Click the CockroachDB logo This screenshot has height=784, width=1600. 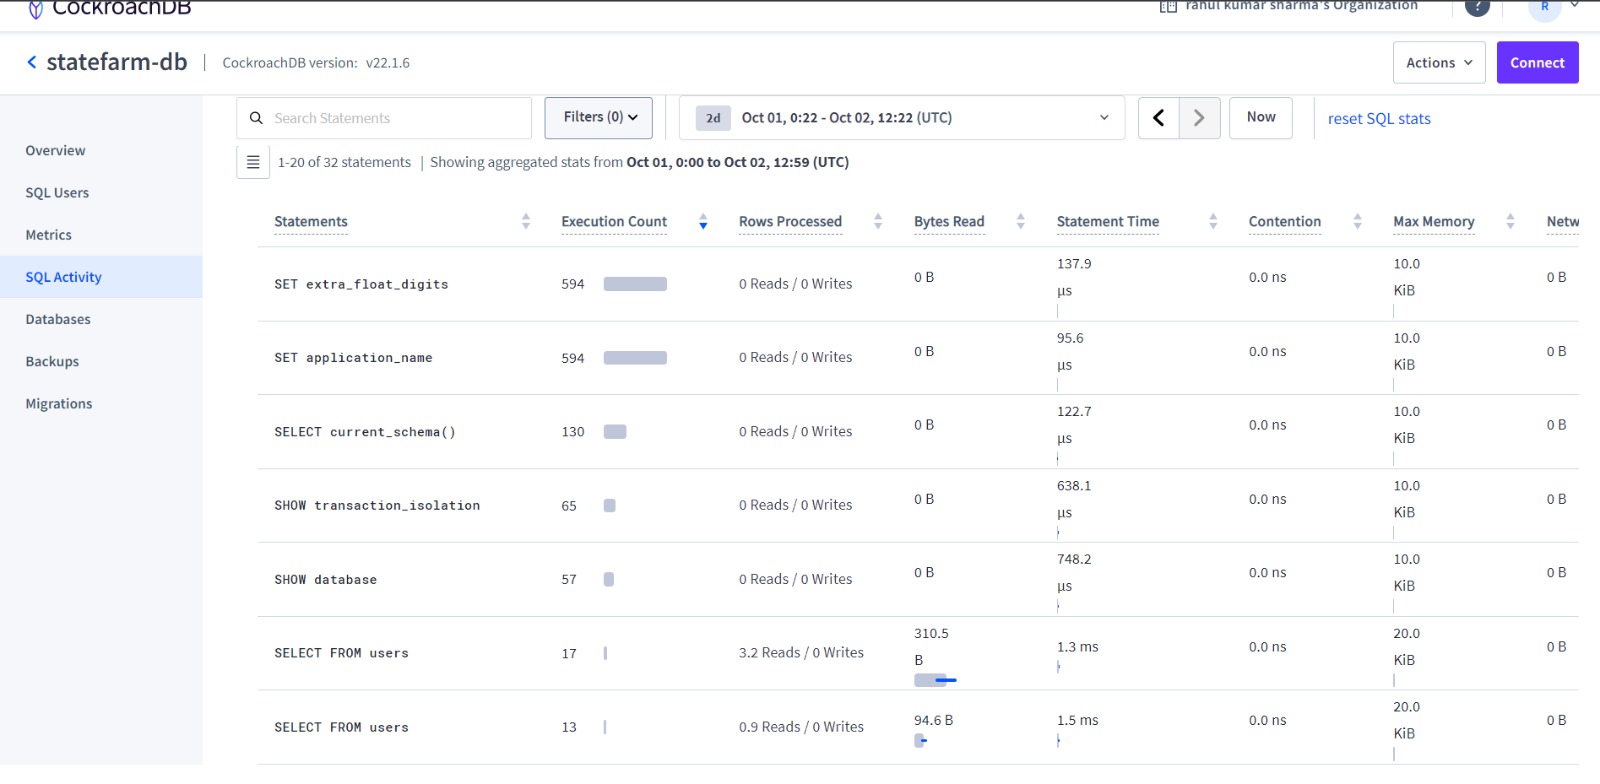pyautogui.click(x=109, y=8)
